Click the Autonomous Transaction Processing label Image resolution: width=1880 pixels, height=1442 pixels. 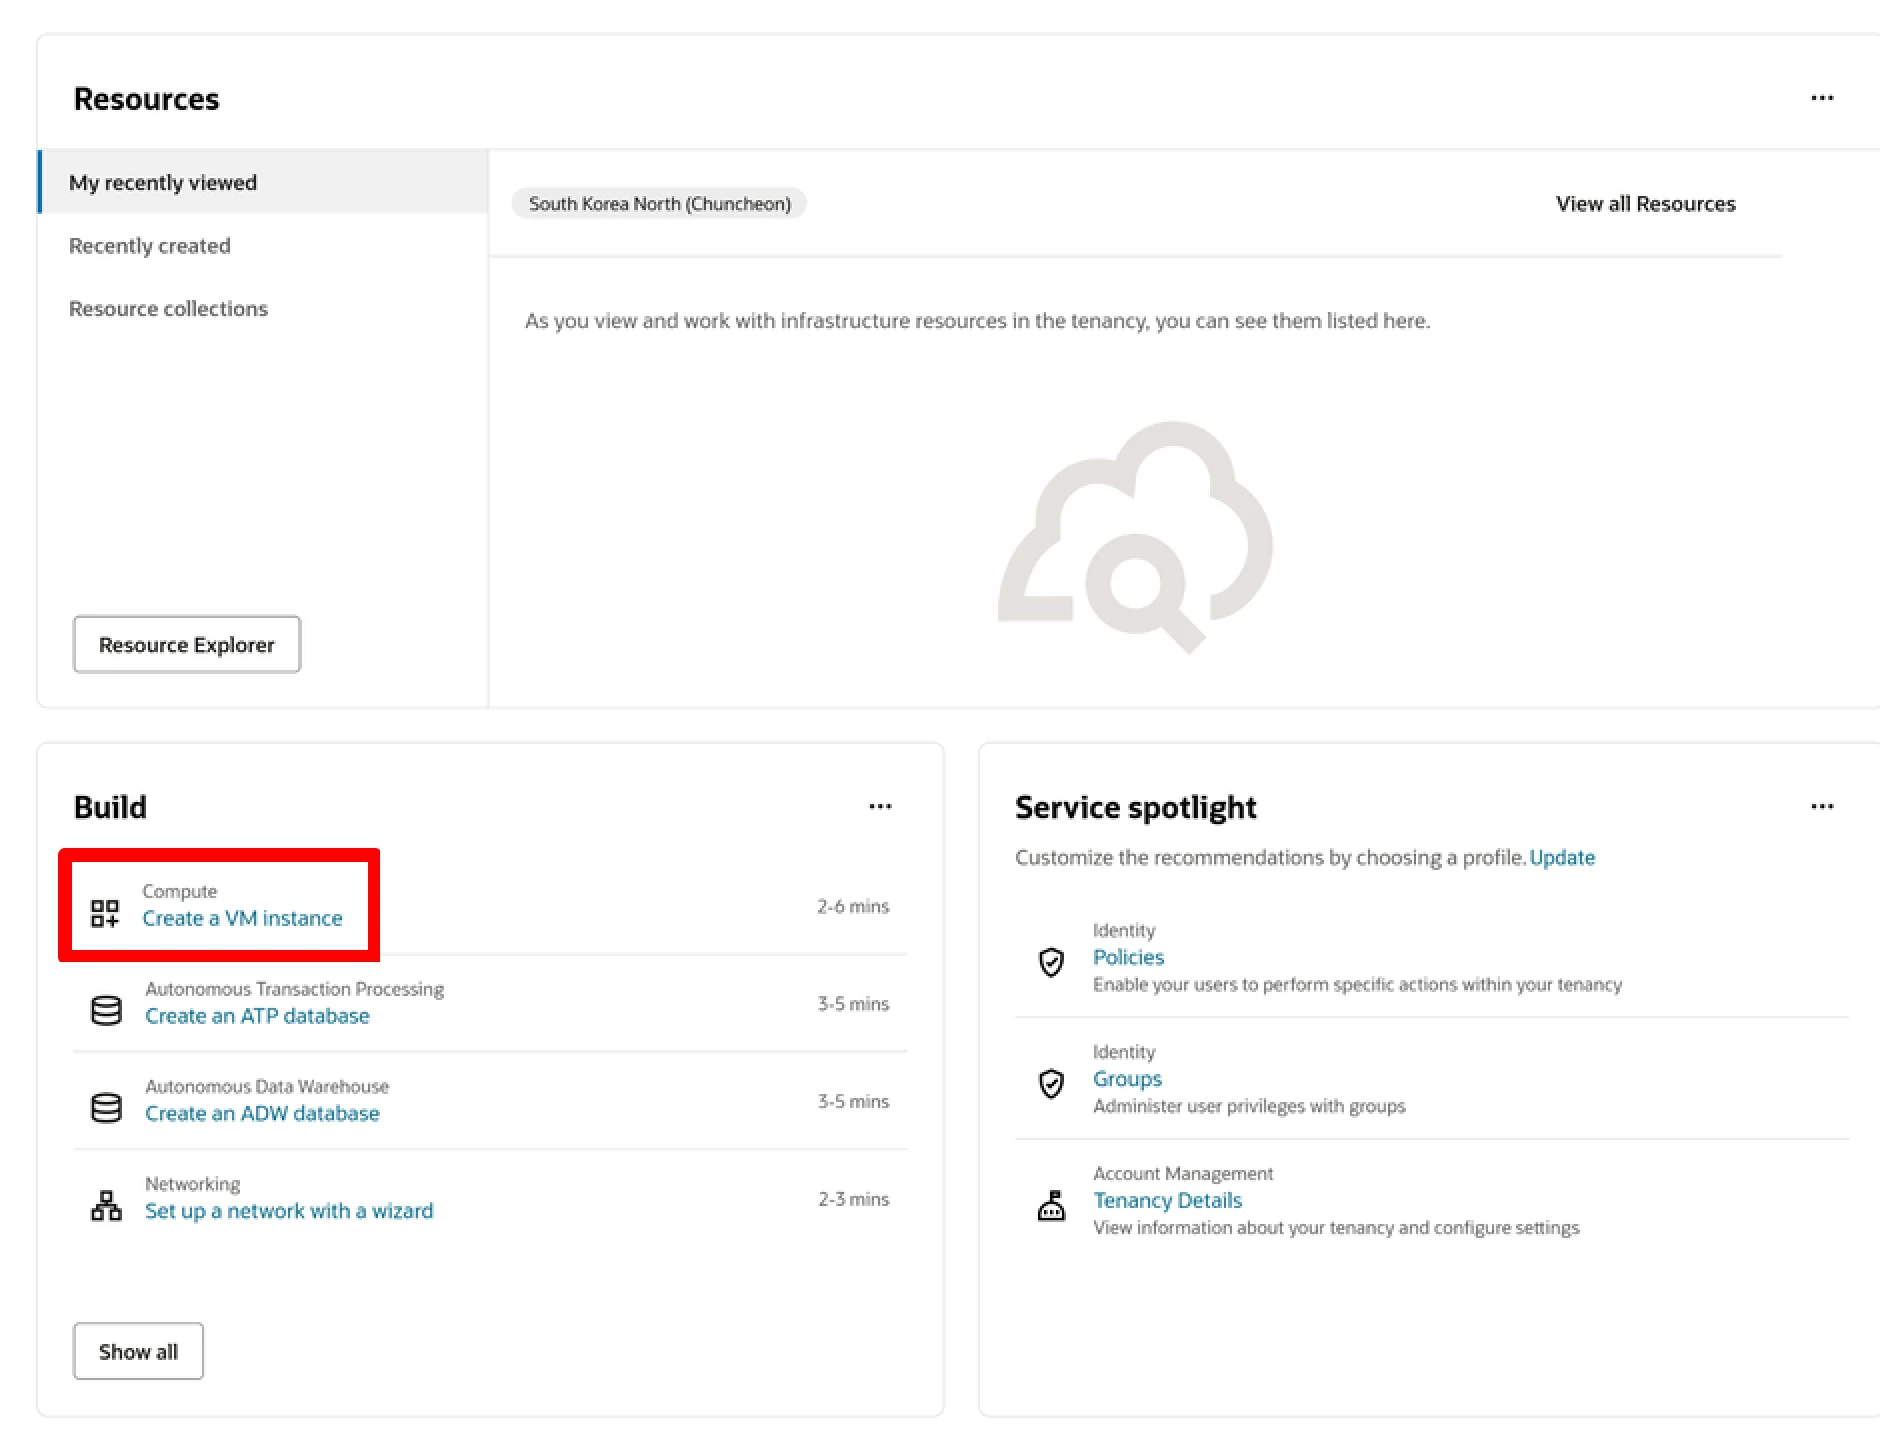pyautogui.click(x=294, y=989)
